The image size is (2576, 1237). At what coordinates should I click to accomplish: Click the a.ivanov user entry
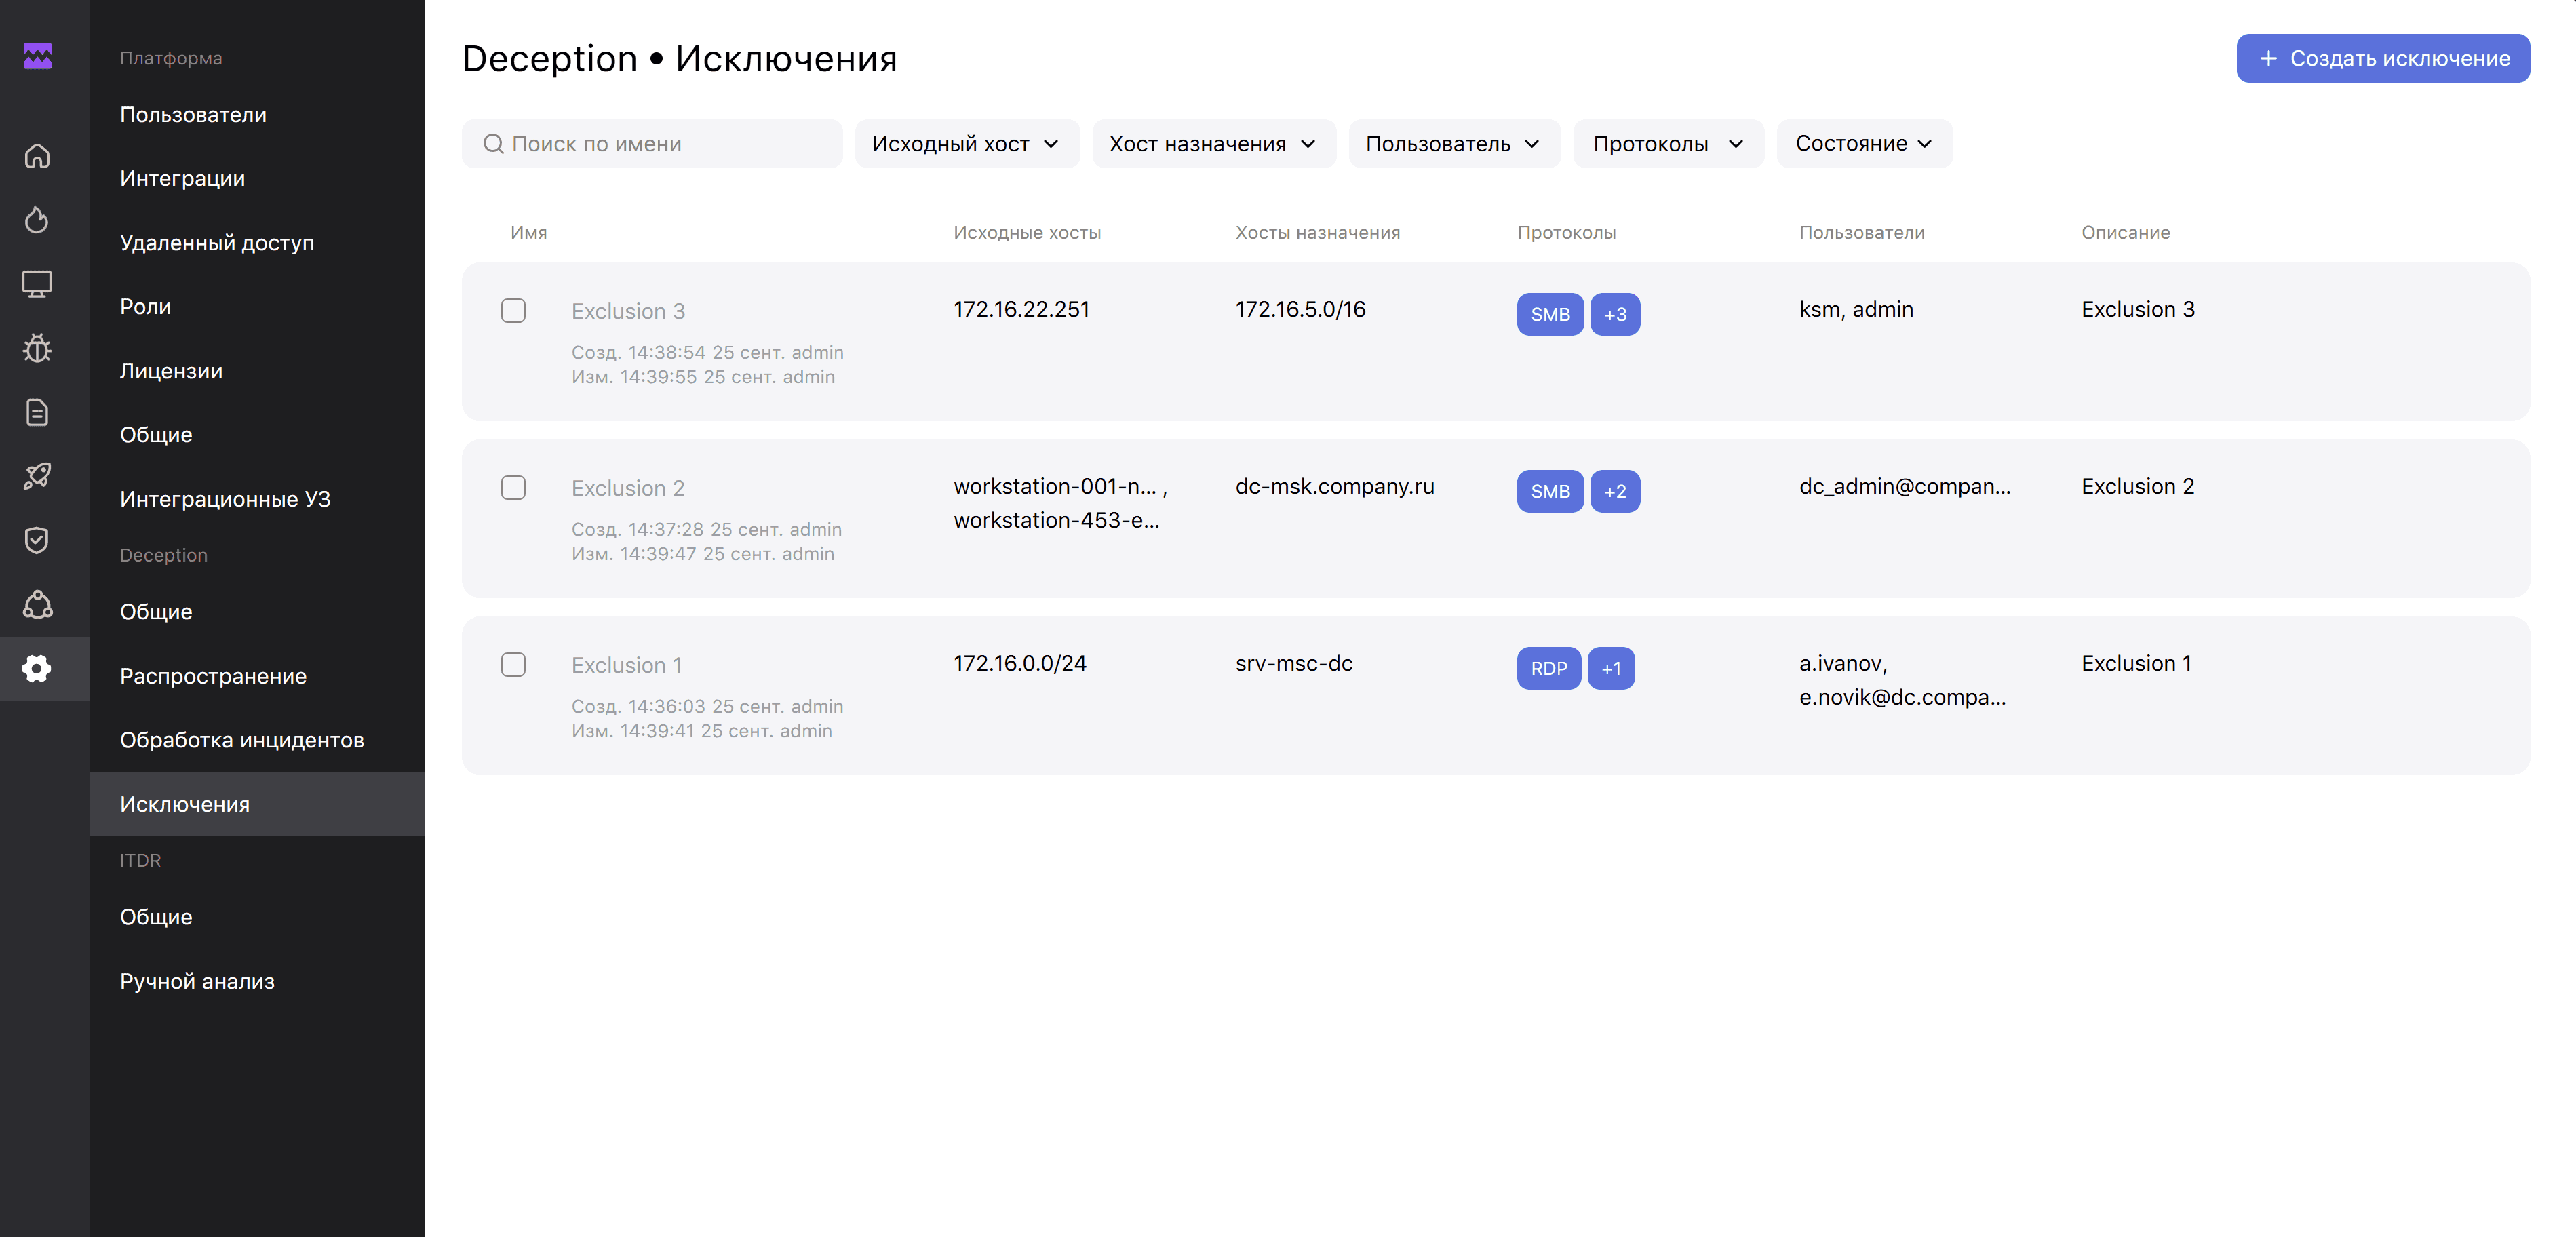[1842, 664]
